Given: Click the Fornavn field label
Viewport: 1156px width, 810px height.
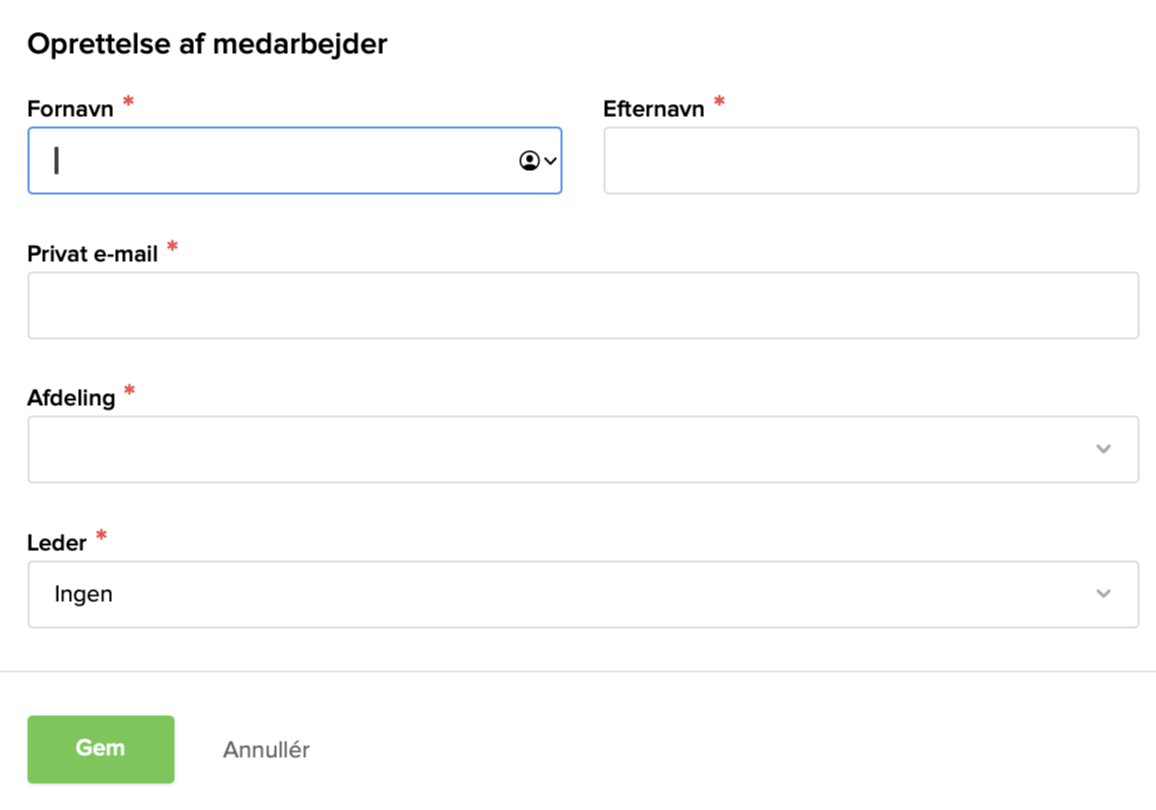Looking at the screenshot, I should click(x=70, y=109).
